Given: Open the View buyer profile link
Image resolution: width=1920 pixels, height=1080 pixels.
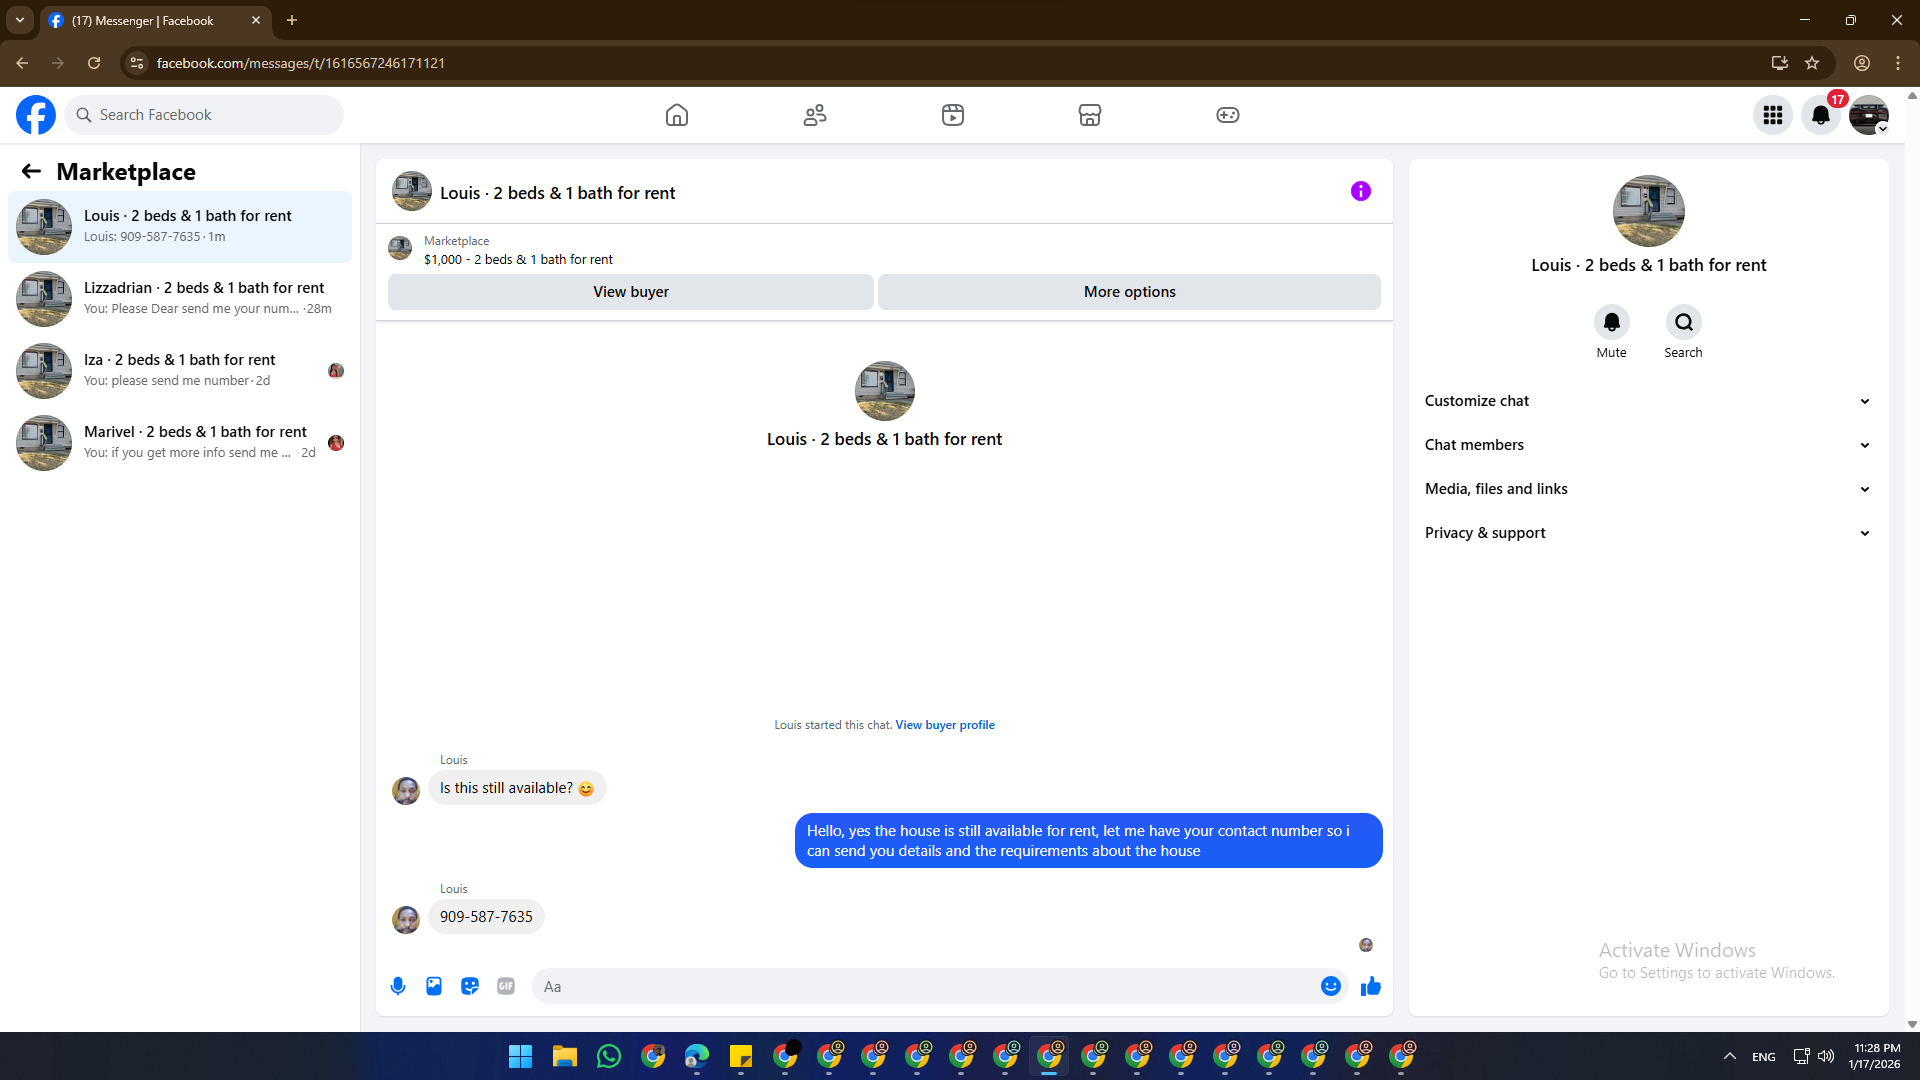Looking at the screenshot, I should pos(944,725).
